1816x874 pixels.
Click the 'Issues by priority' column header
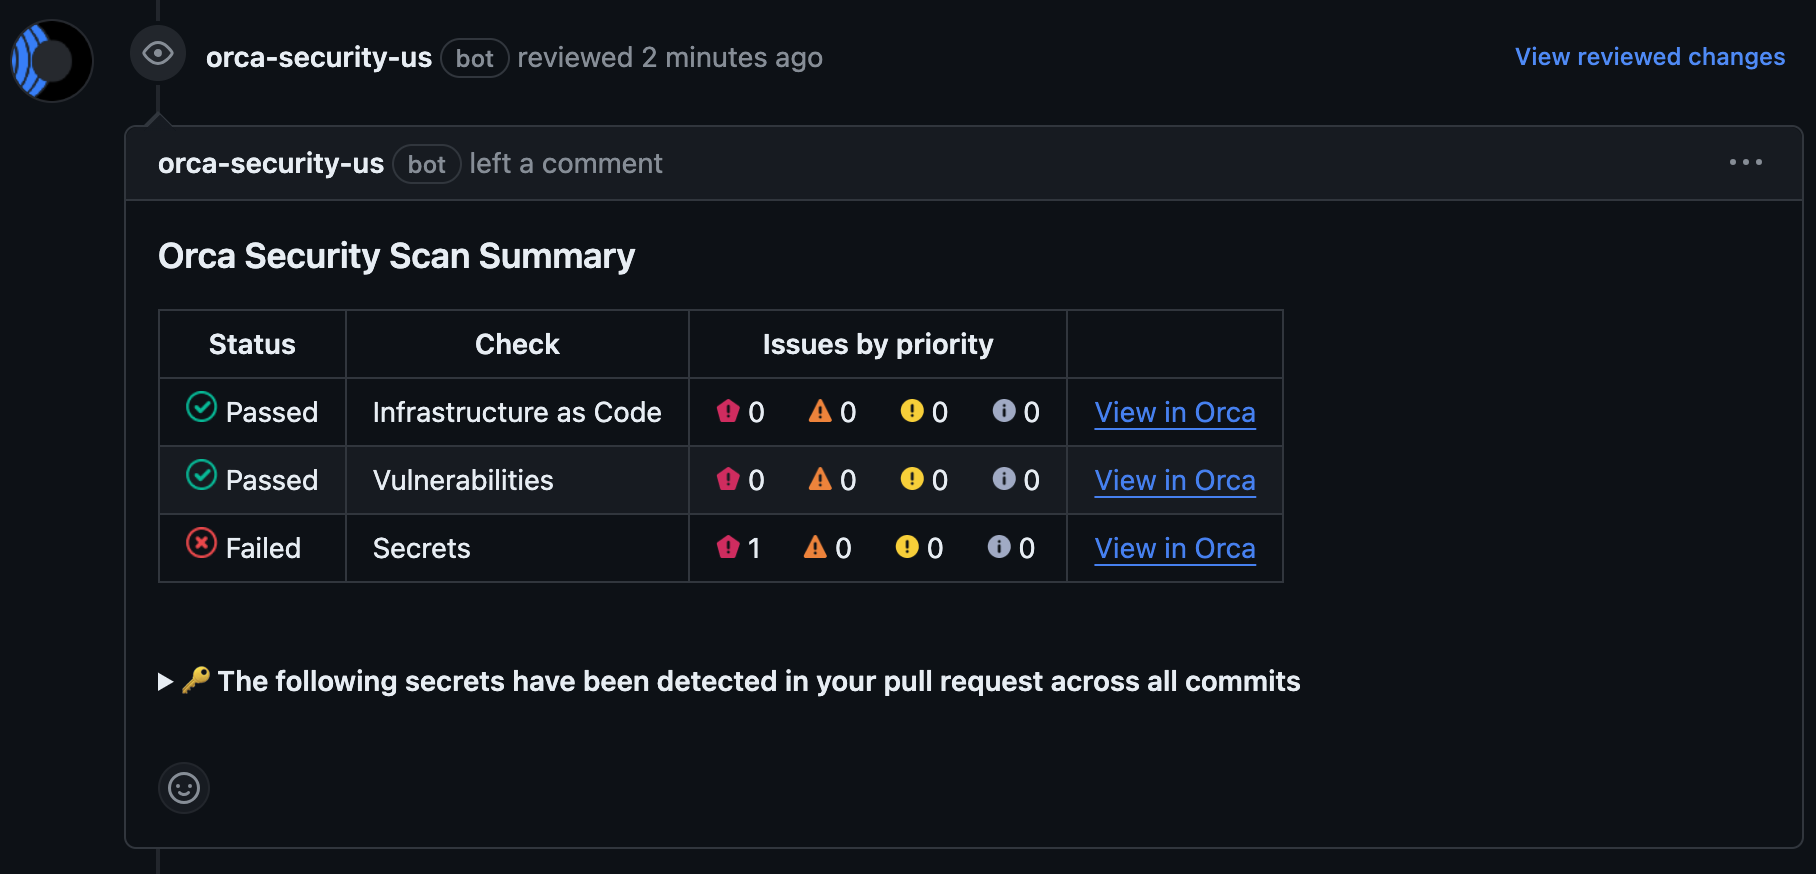(x=878, y=344)
